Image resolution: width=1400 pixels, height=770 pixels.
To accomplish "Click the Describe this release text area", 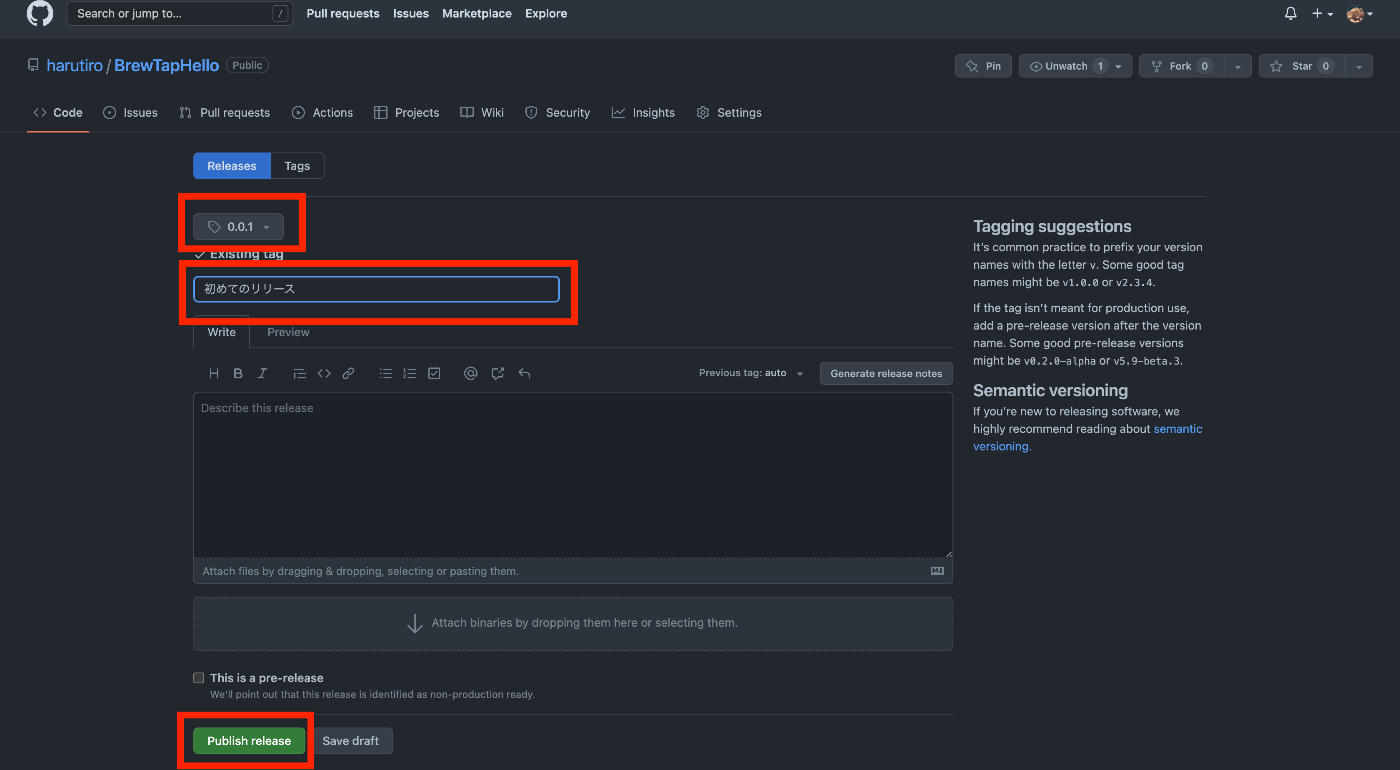I will tap(573, 475).
